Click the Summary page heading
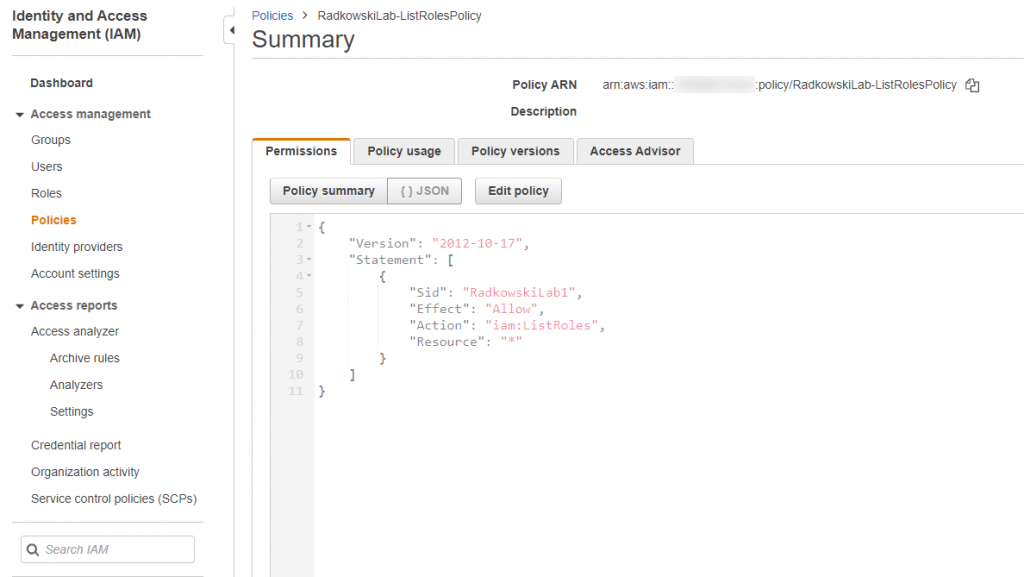 pos(303,40)
